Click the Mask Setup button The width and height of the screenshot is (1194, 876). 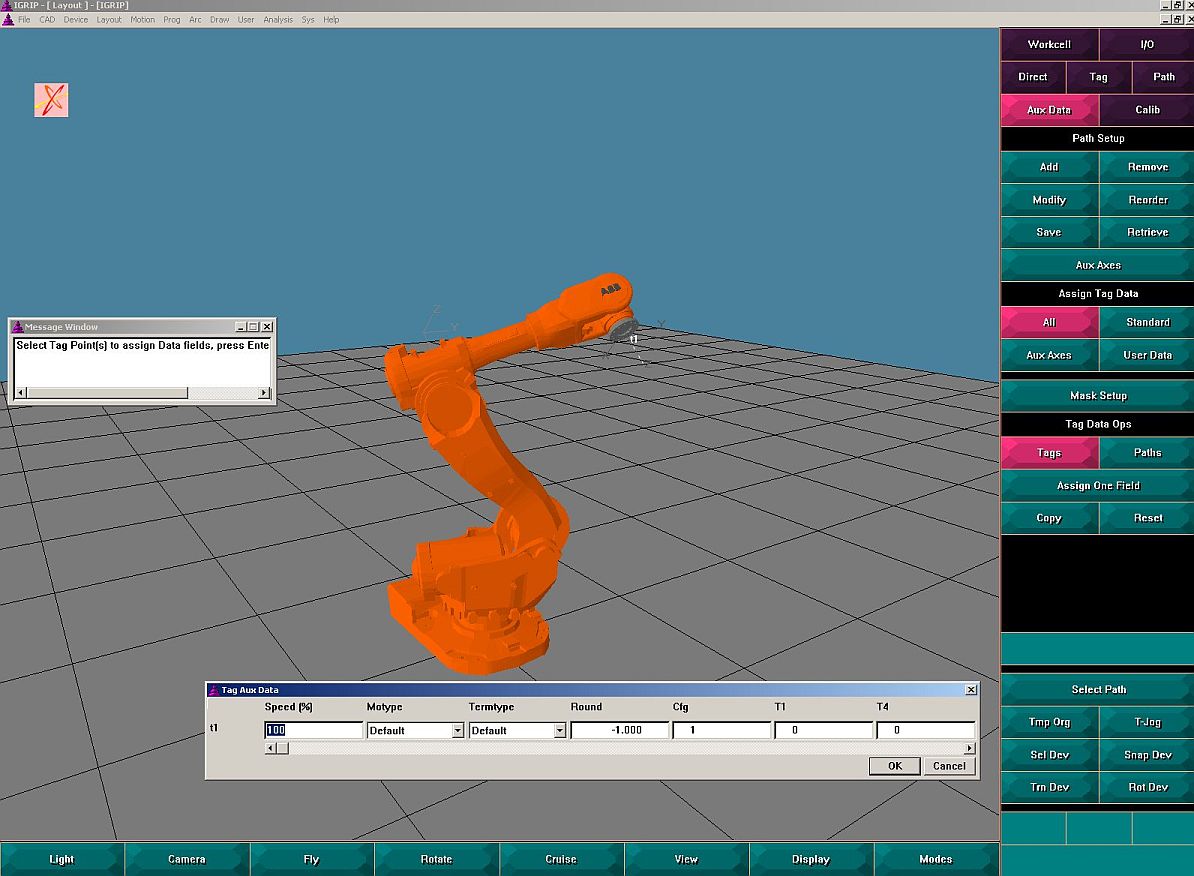pos(1097,395)
